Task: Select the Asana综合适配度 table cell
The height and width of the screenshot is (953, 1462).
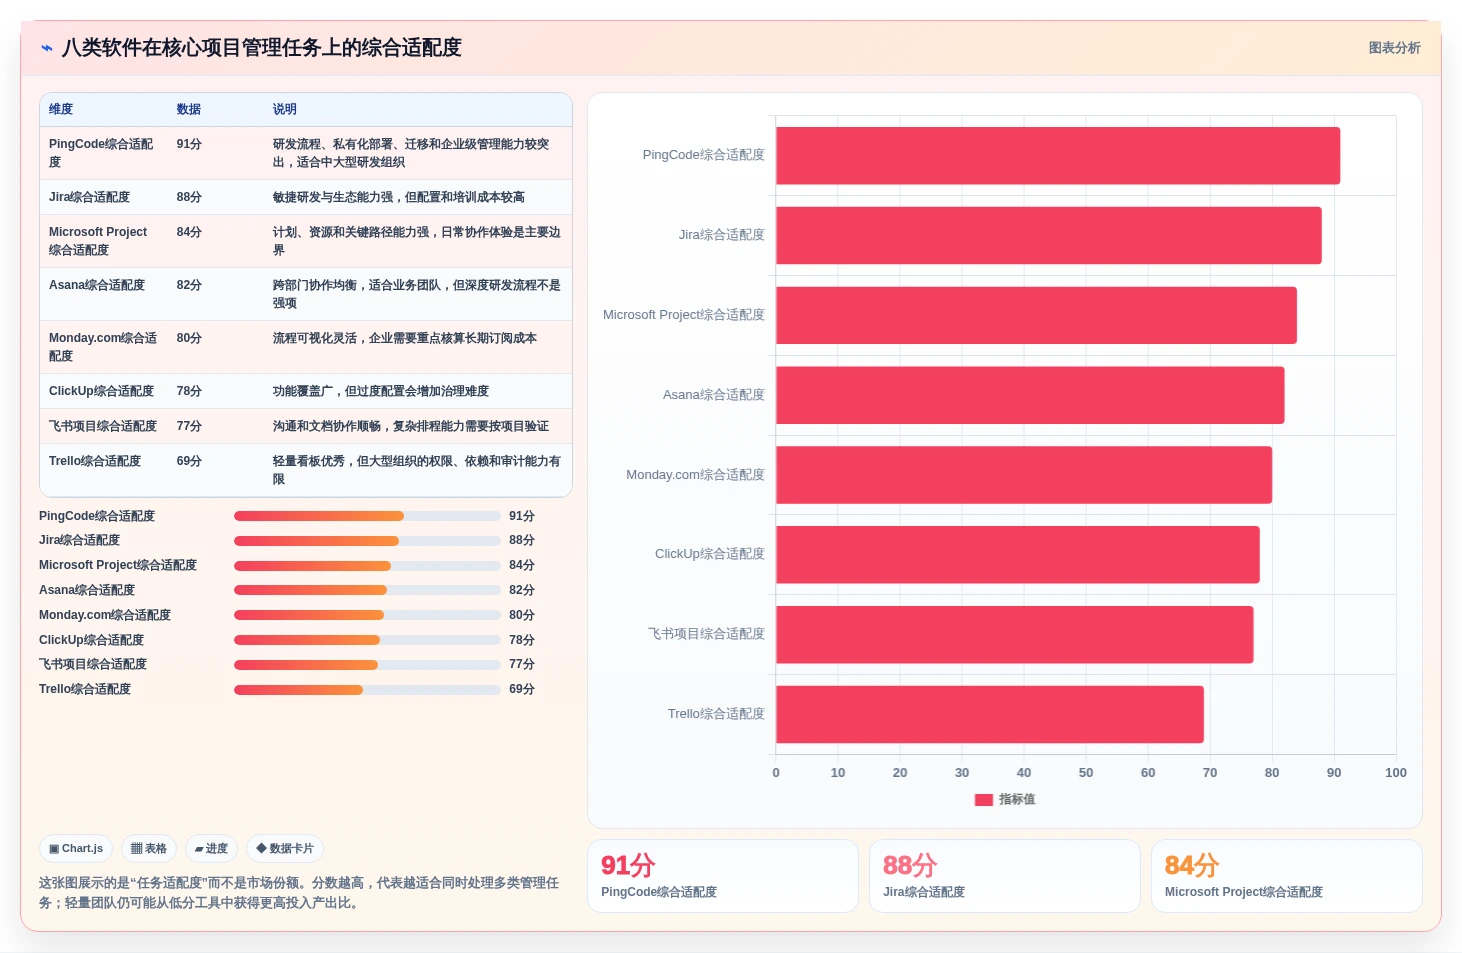Action: (97, 286)
